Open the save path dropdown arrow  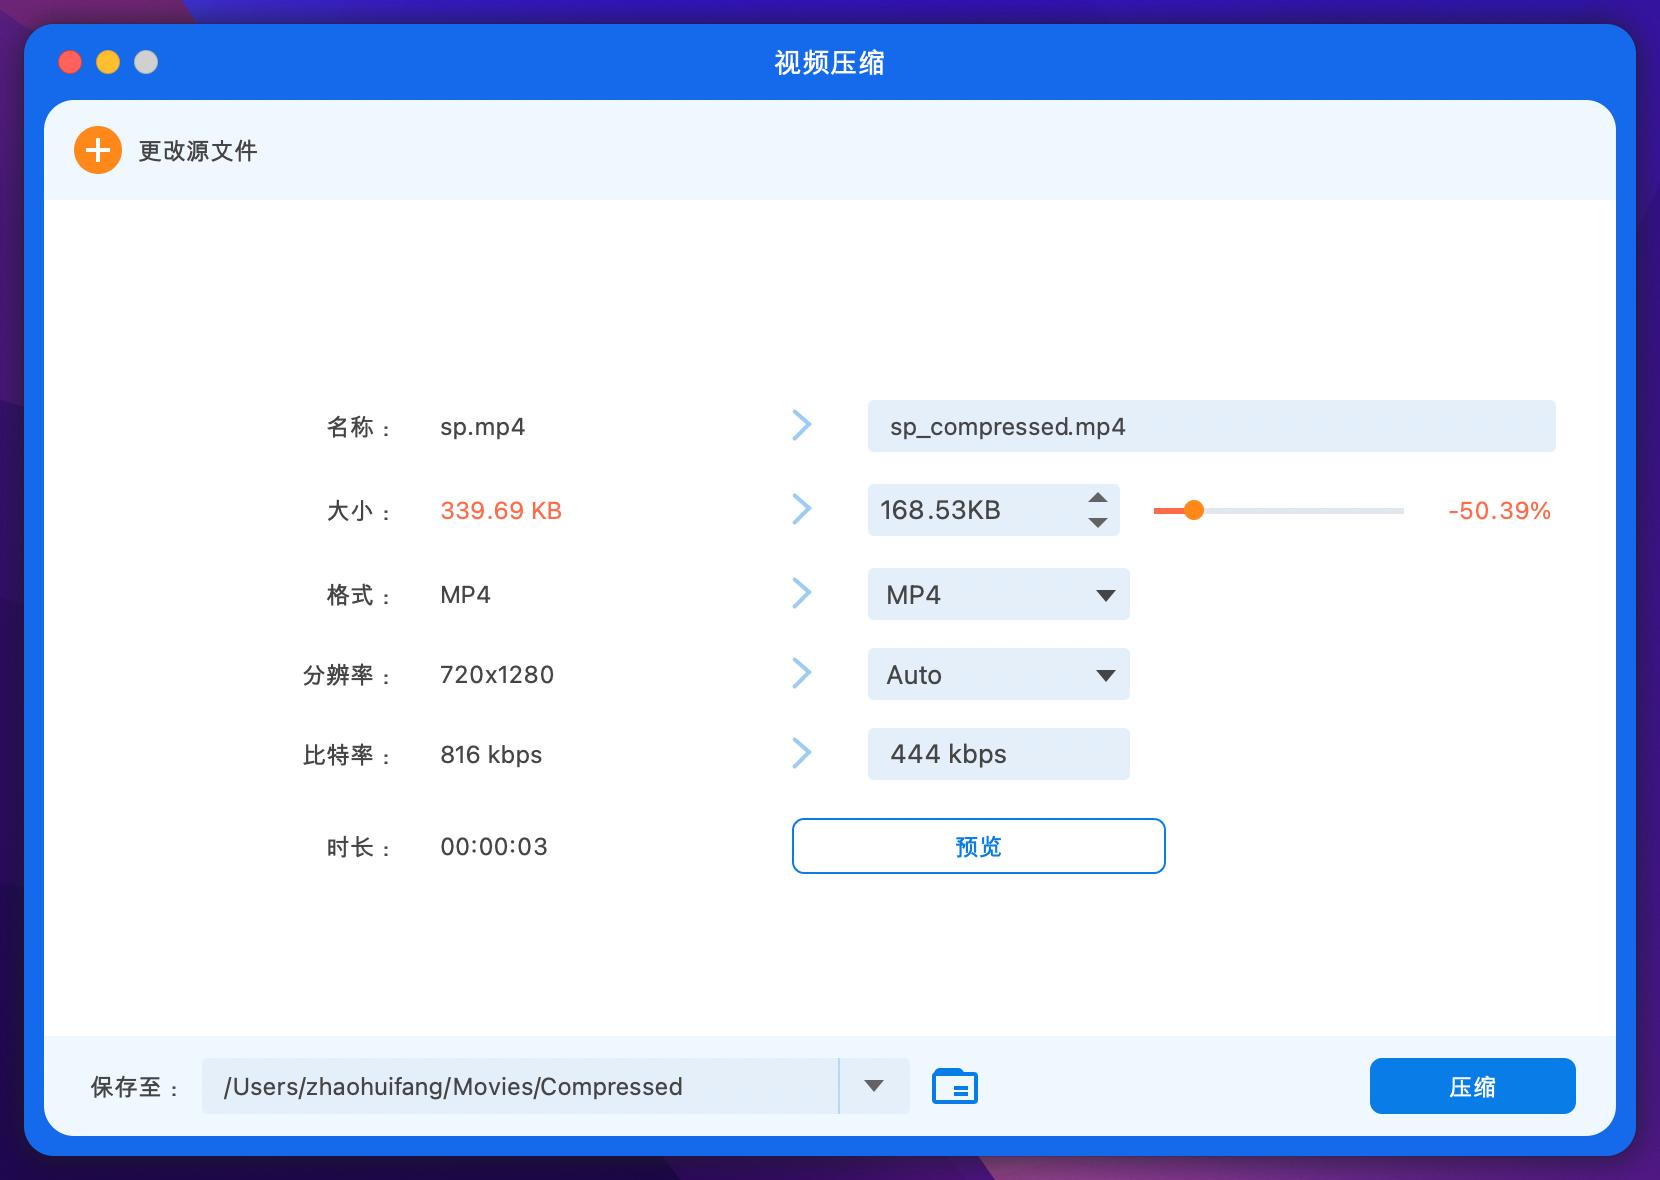click(874, 1086)
